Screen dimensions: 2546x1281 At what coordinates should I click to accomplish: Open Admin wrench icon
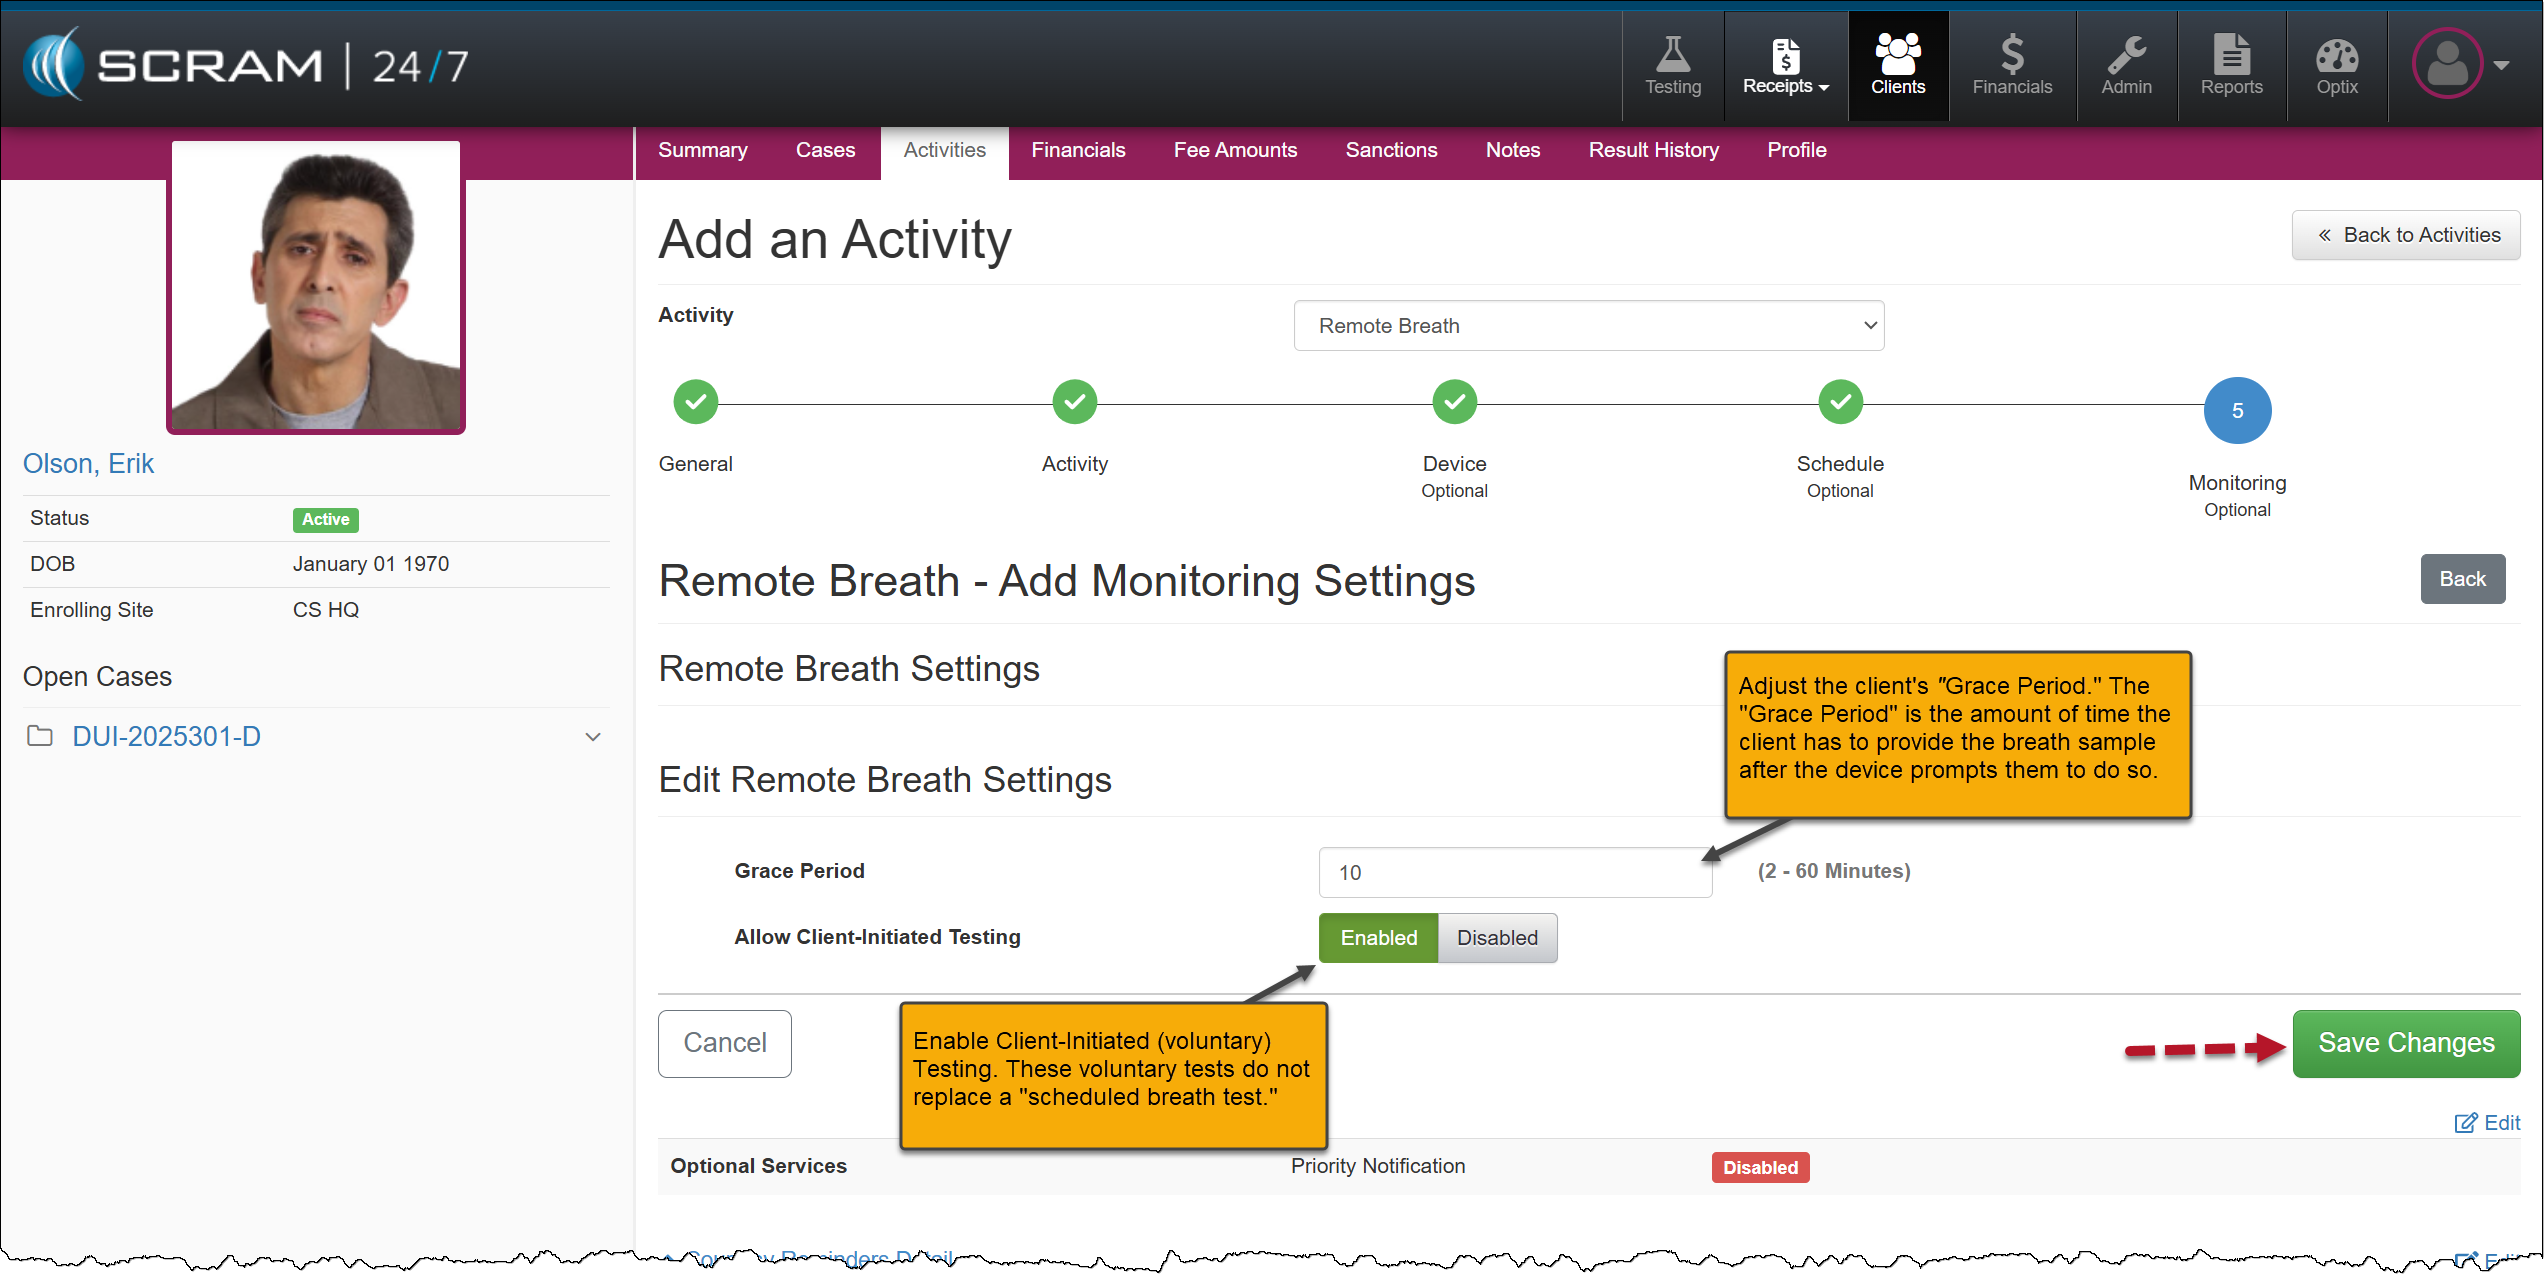pos(2126,55)
